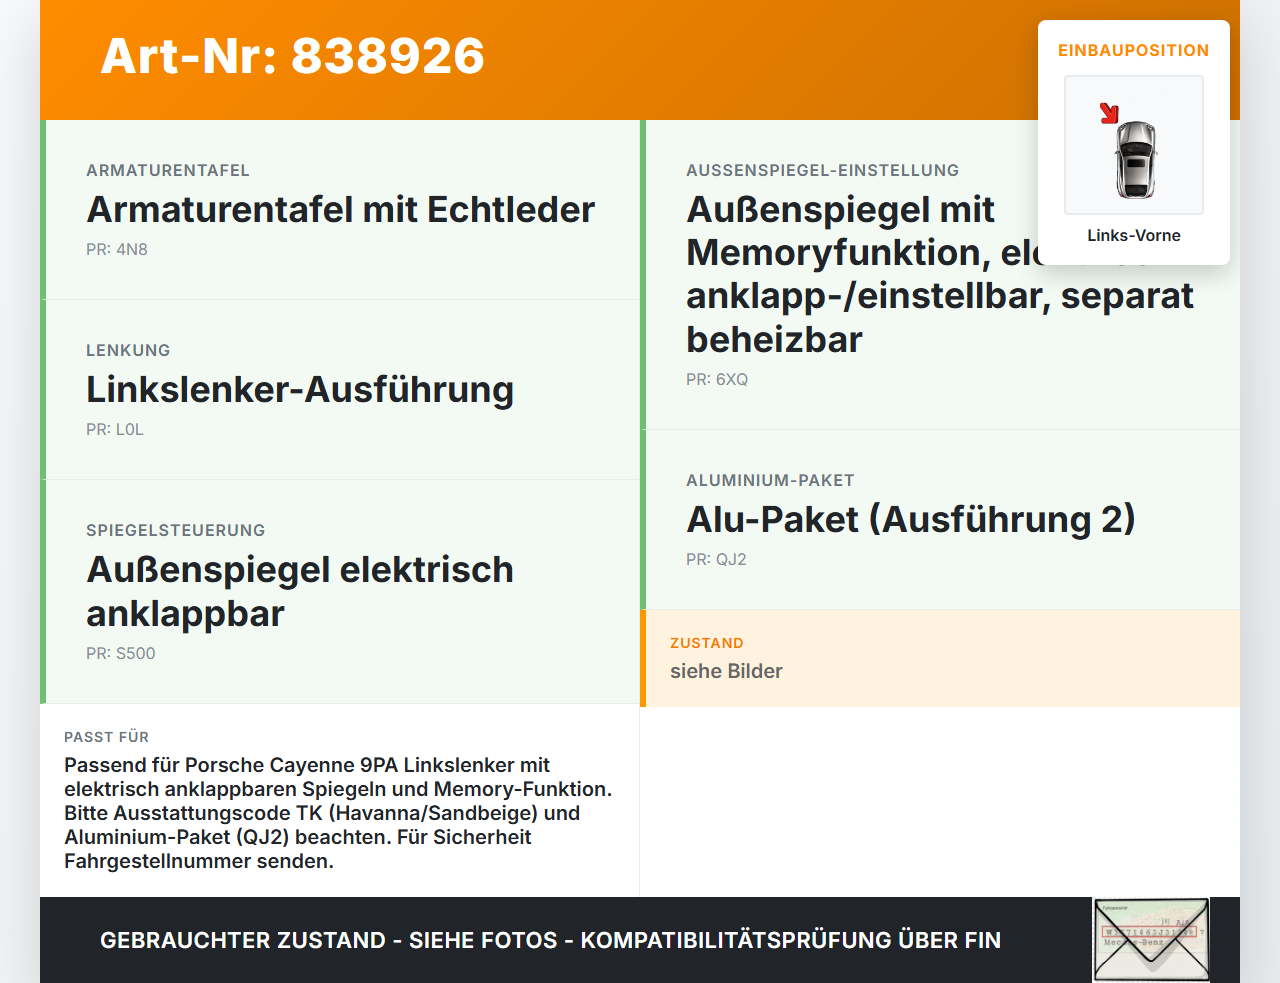The width and height of the screenshot is (1280, 983).
Task: Click the PR: 6XQ code
Action: [x=717, y=379]
